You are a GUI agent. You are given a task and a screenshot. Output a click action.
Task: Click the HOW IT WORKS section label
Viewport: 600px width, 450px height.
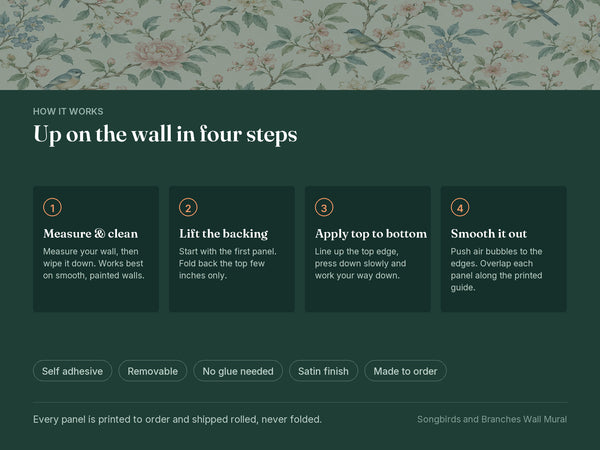pyautogui.click(x=68, y=111)
